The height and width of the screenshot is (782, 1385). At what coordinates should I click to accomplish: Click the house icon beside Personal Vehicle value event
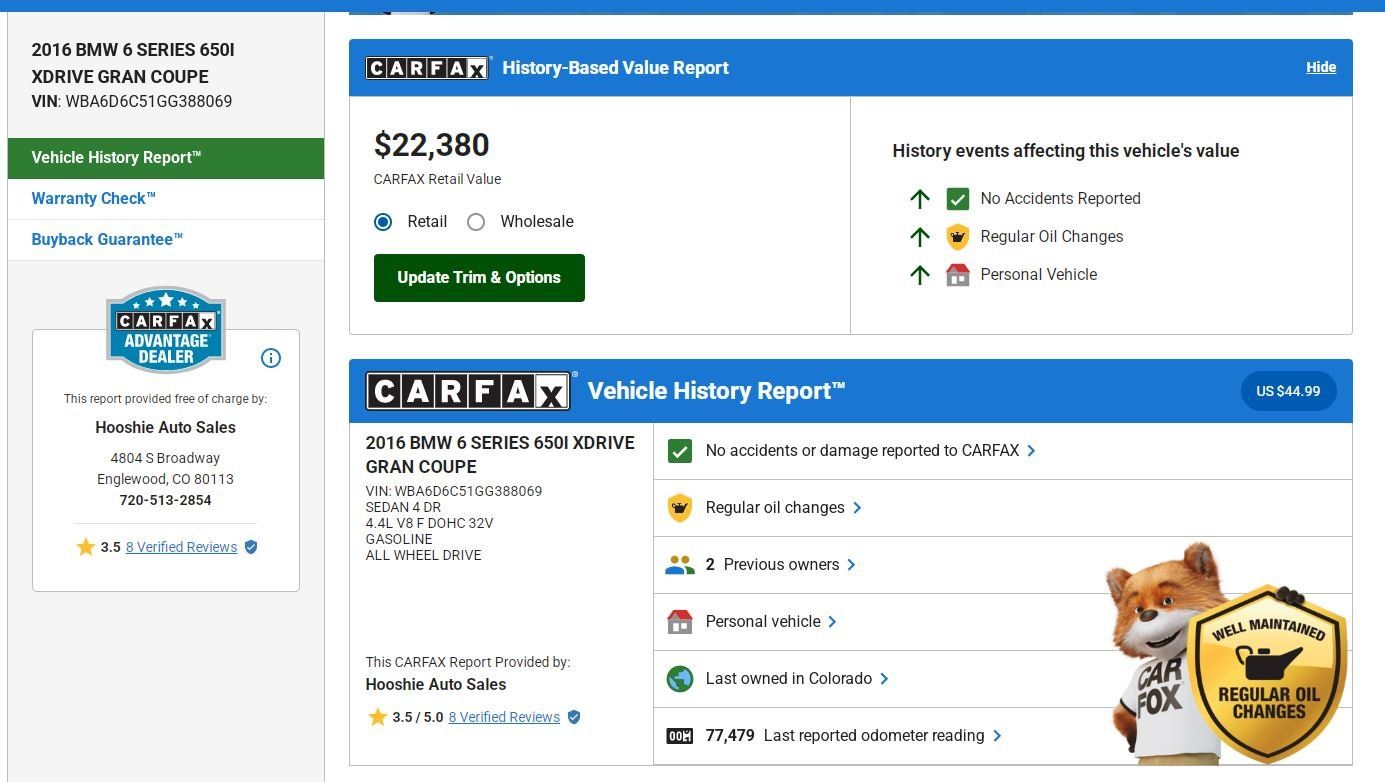tap(958, 275)
